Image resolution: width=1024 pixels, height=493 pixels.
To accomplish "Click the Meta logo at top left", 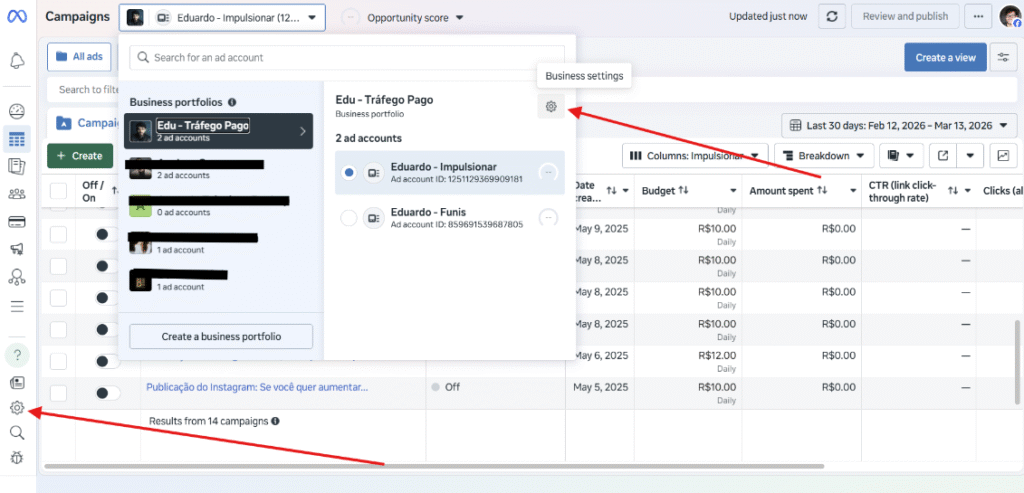I will click(x=18, y=17).
